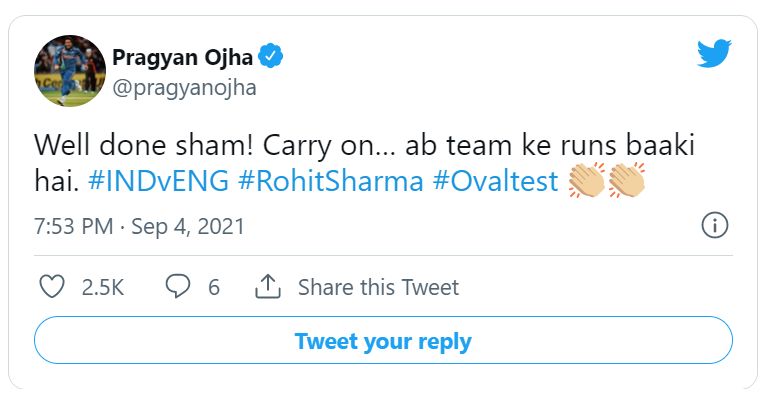Click the share arrow icon

267,287
